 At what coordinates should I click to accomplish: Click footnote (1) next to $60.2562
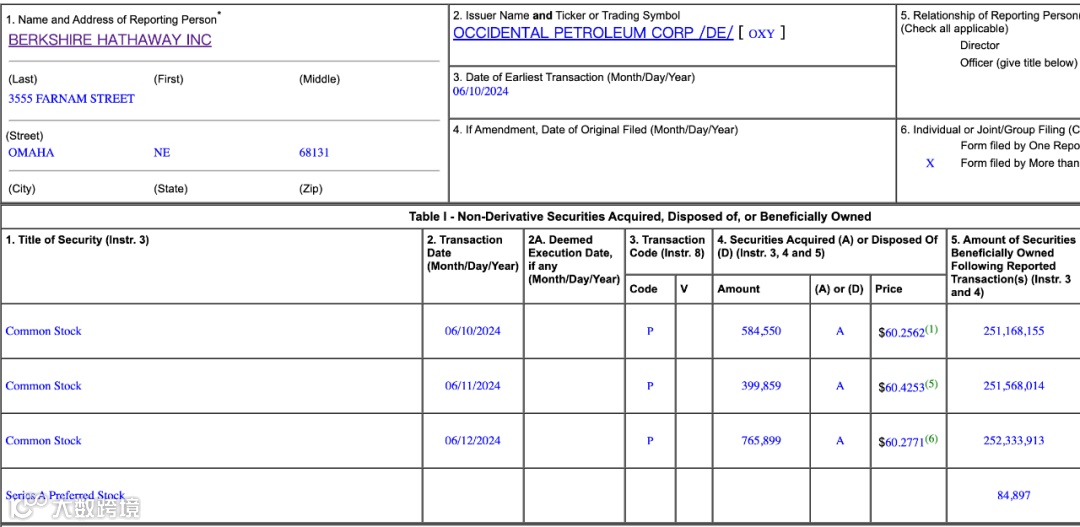[x=931, y=329]
